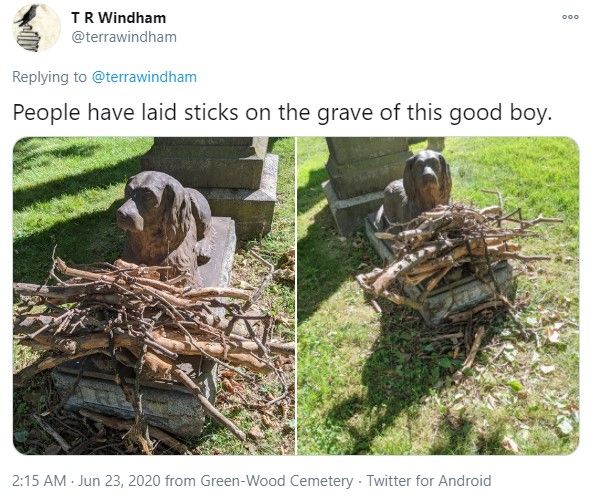Click the words 'good boy' in tweet

coord(500,113)
